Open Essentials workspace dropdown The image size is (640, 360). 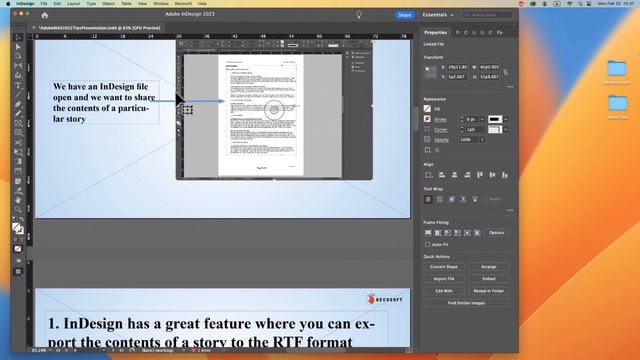(x=438, y=15)
